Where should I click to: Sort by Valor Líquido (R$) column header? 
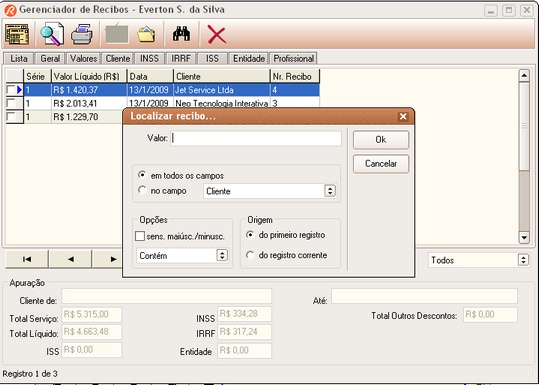tap(89, 76)
